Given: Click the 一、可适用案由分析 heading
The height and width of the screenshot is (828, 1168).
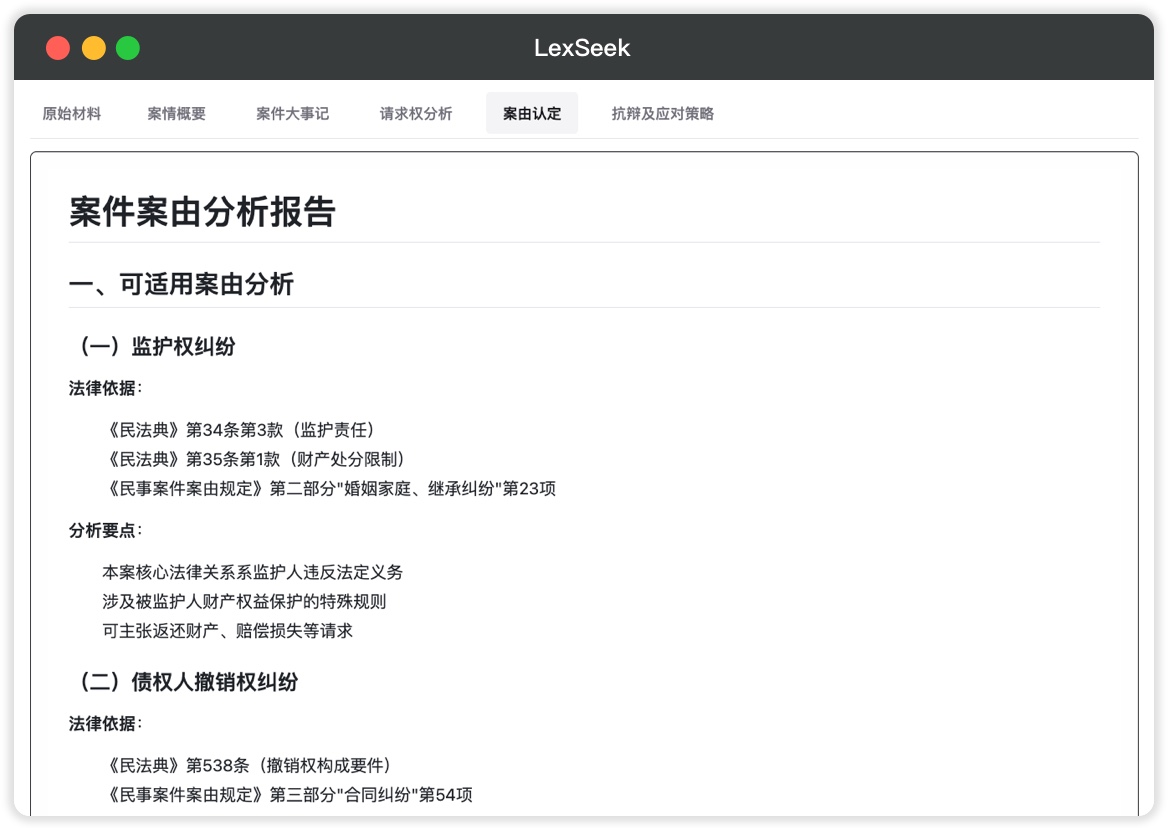Looking at the screenshot, I should pyautogui.click(x=181, y=284).
